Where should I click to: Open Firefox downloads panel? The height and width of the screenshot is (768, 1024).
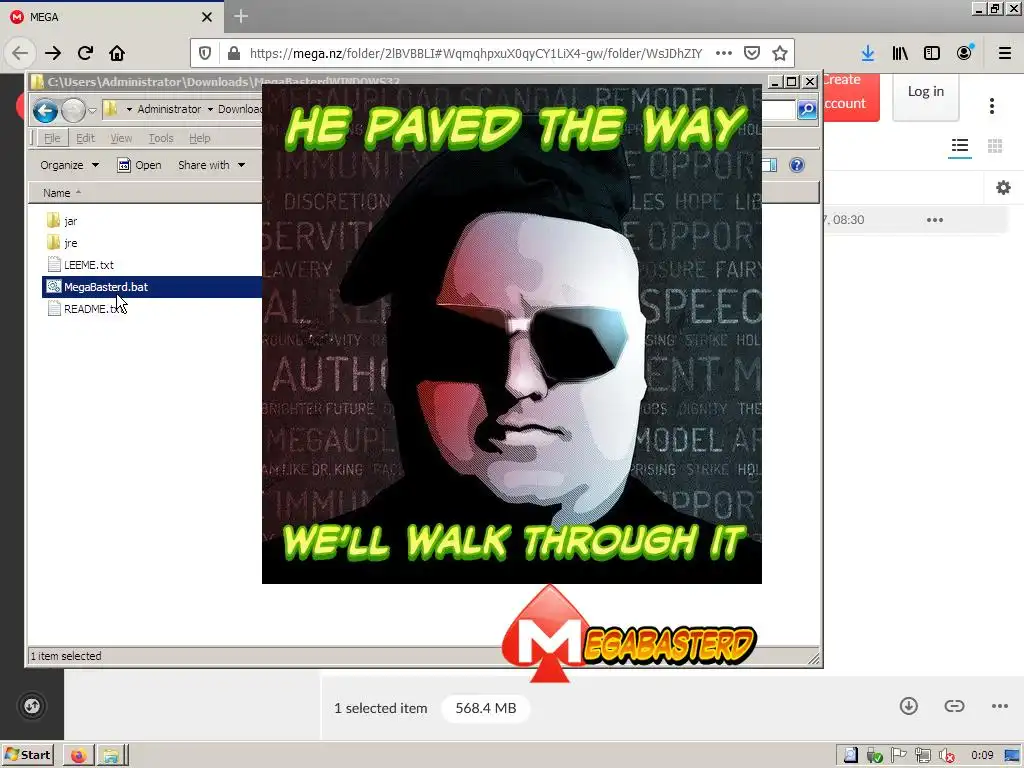click(868, 53)
